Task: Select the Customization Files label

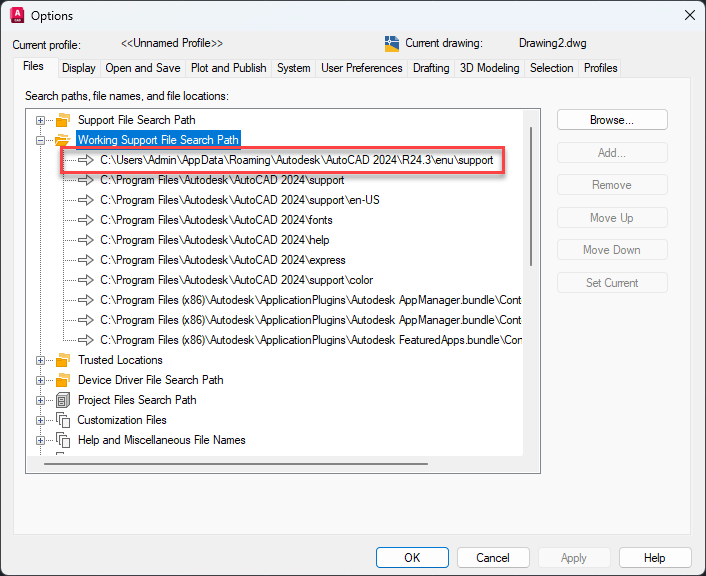Action: [x=122, y=420]
